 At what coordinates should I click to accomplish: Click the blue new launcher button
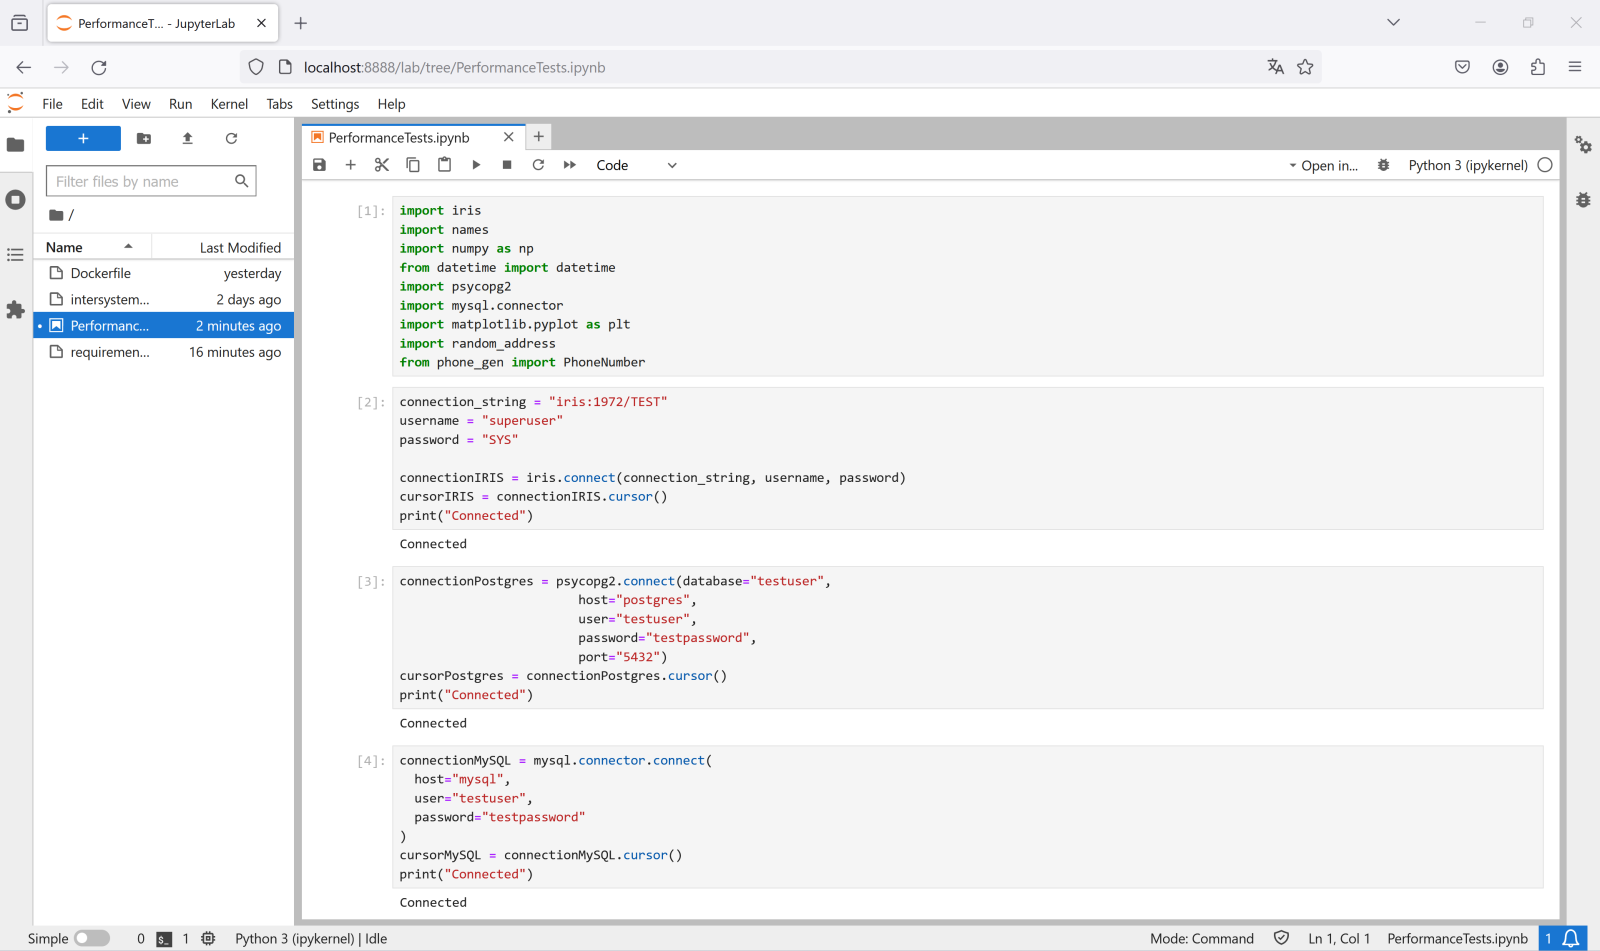[83, 139]
